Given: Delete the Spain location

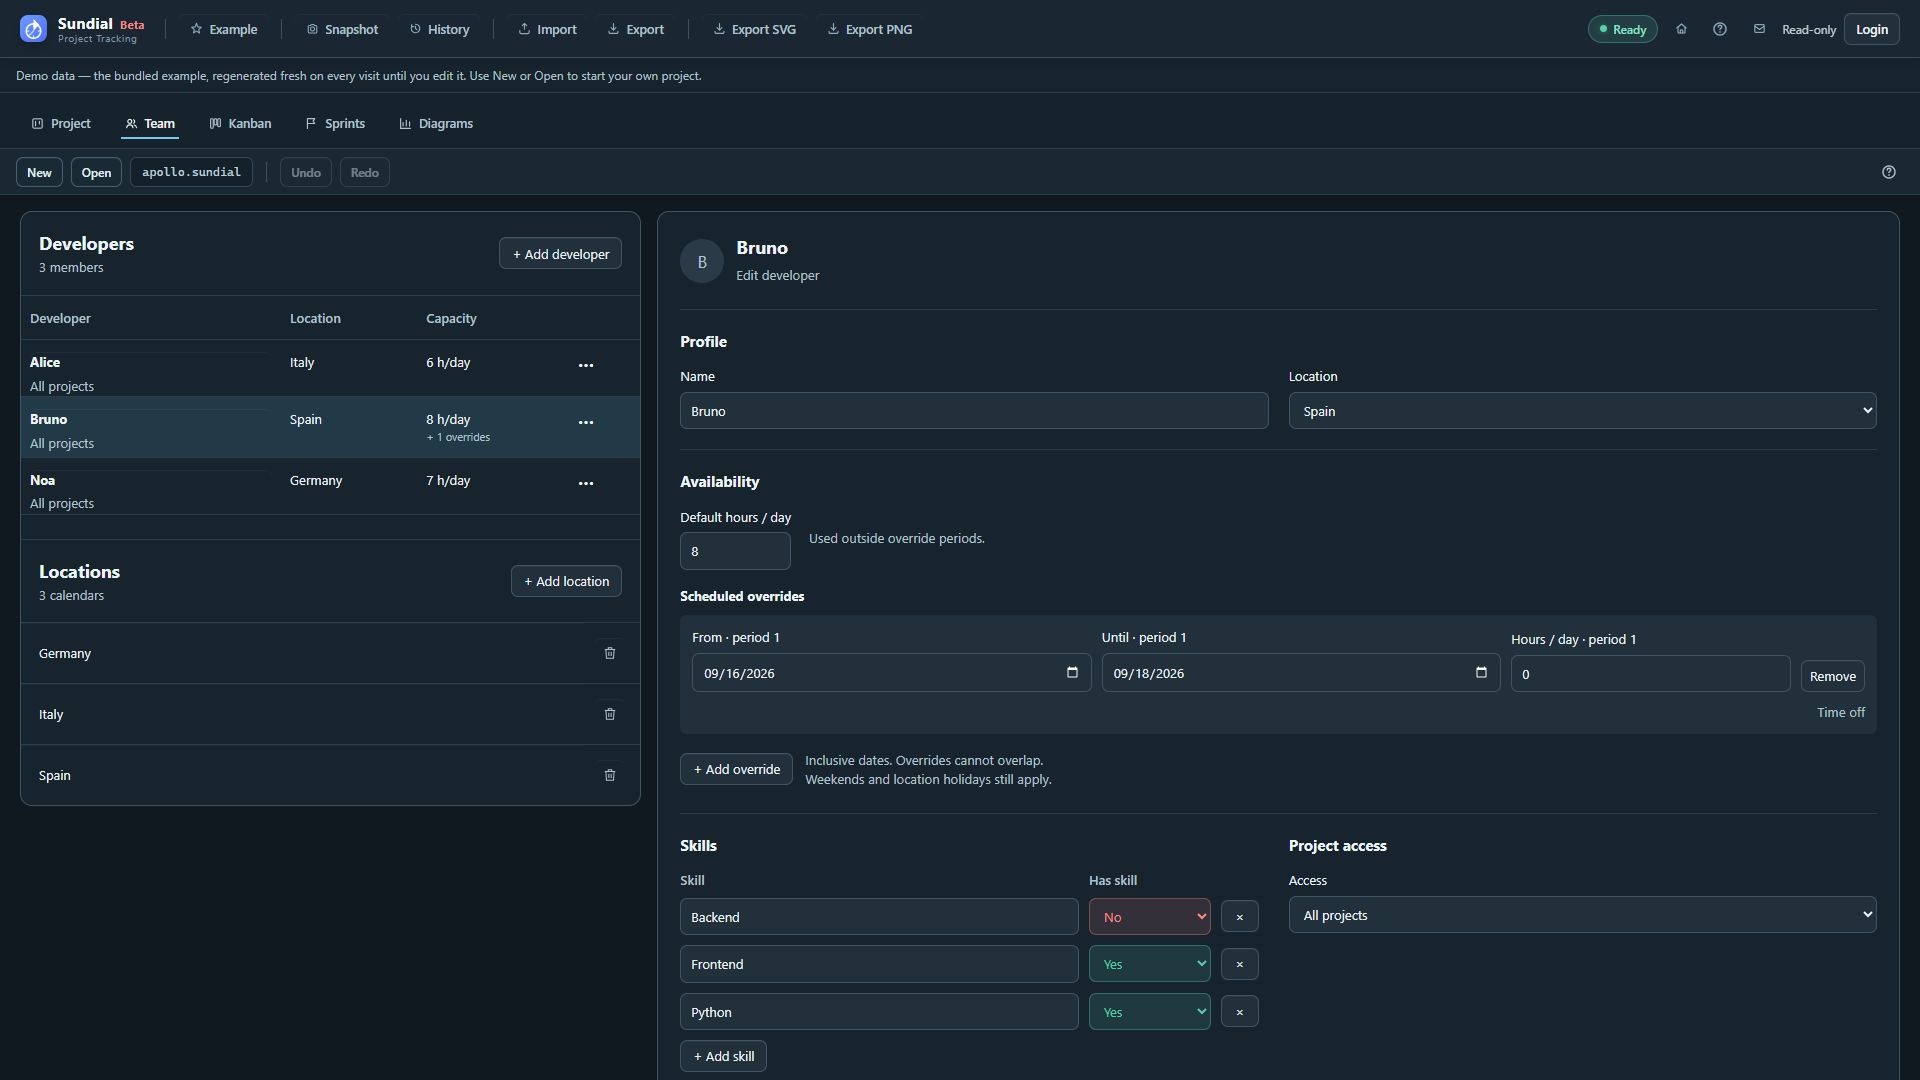Looking at the screenshot, I should point(610,775).
